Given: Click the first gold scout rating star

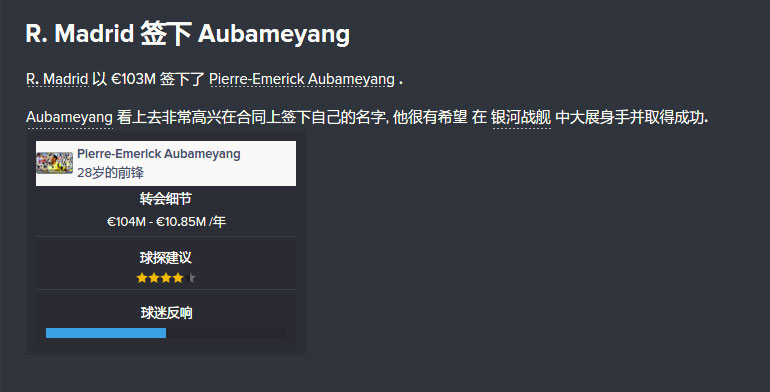Looking at the screenshot, I should pyautogui.click(x=142, y=278).
